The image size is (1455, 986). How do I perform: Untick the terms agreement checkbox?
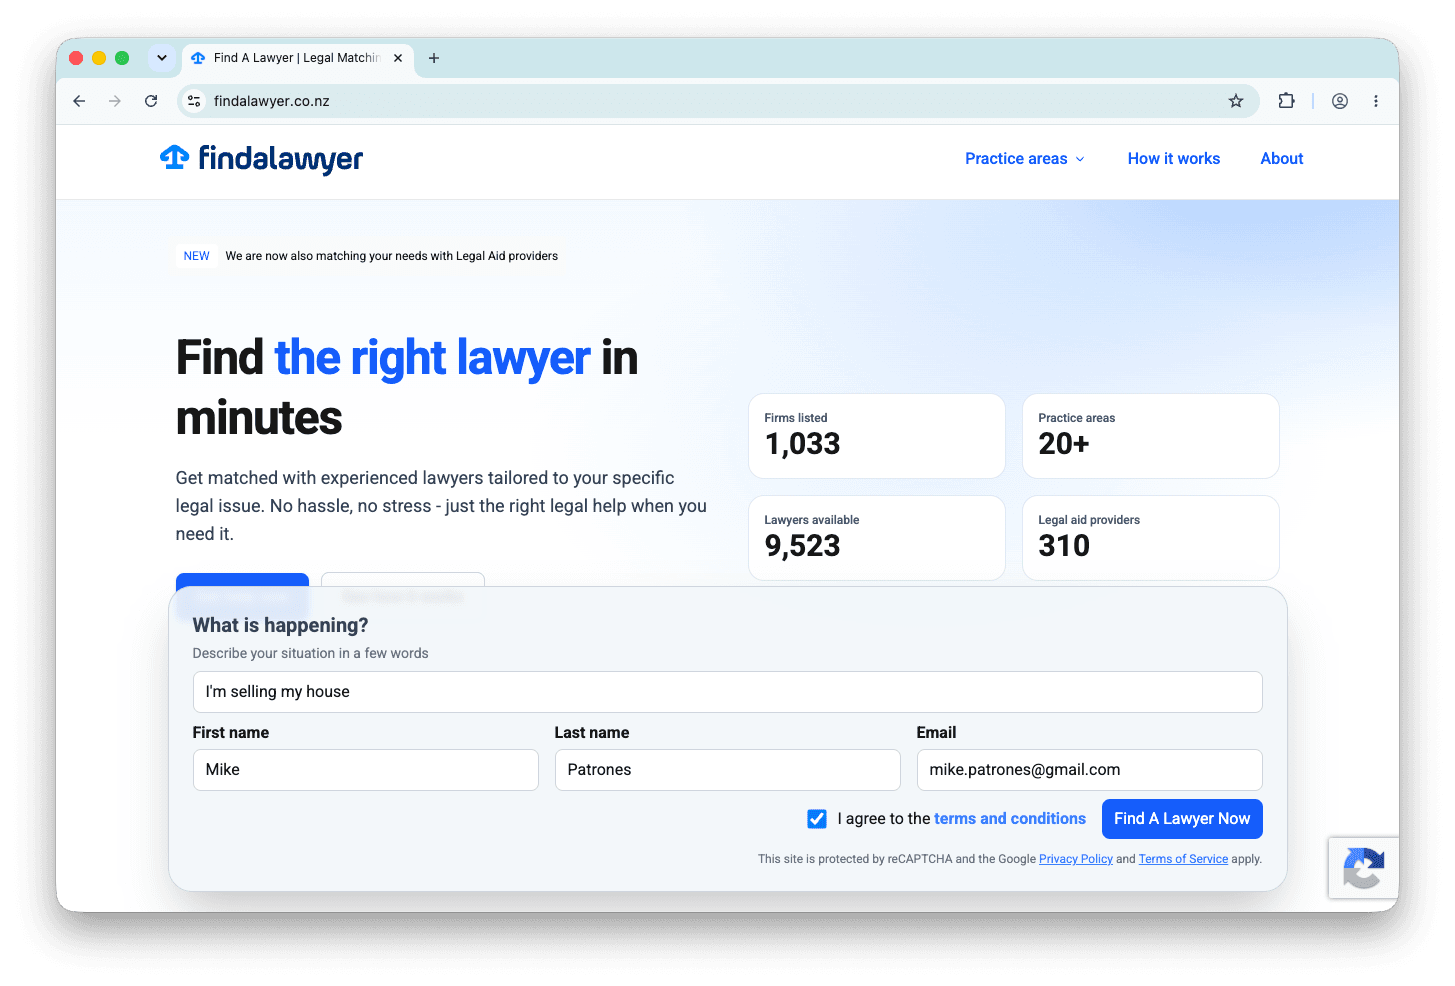click(x=817, y=819)
